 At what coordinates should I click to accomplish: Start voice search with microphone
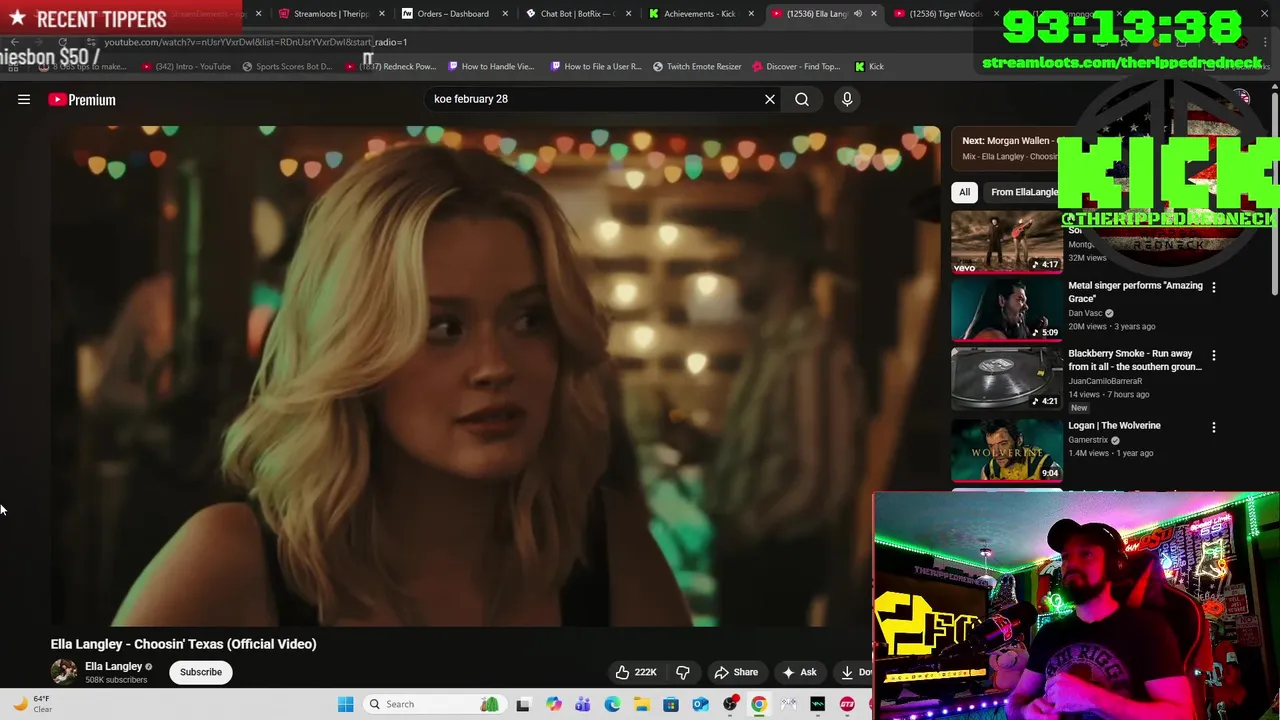click(x=847, y=99)
